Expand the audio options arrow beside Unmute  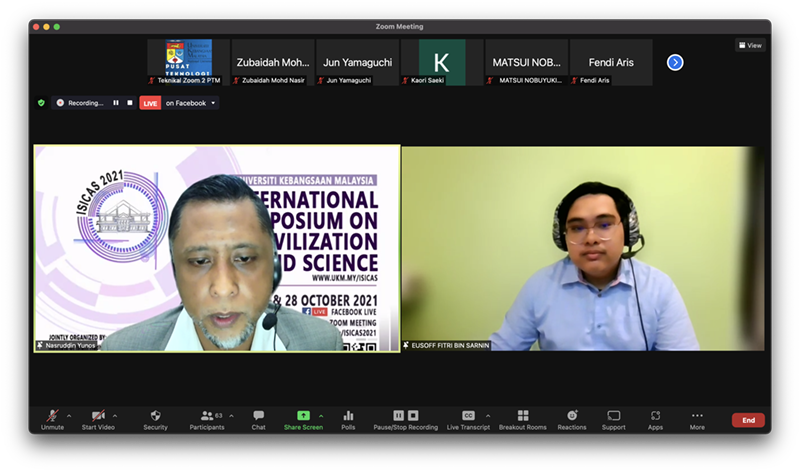pyautogui.click(x=69, y=415)
